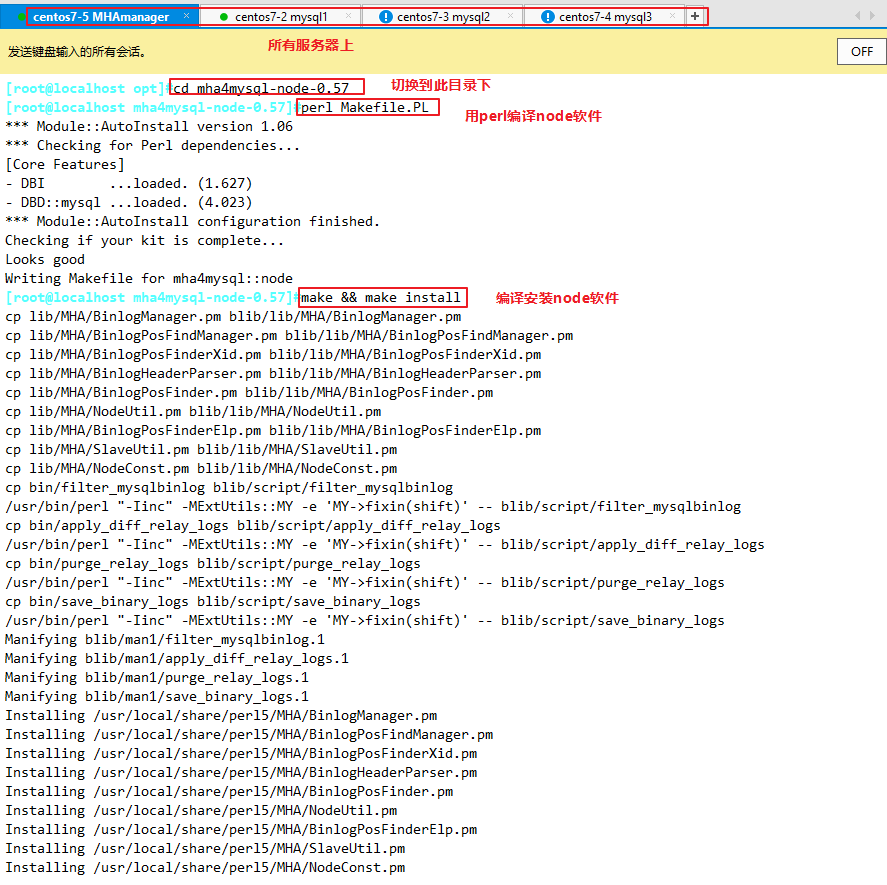The height and width of the screenshot is (885, 887).
Task: Click the 'cp bin/apply_diff_relay_logs' output line
Action: point(253,526)
